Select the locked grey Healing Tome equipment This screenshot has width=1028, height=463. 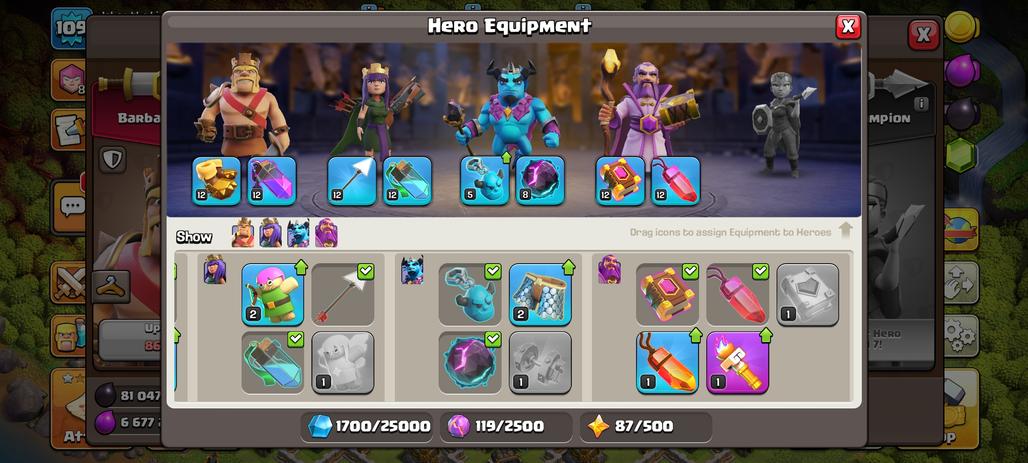point(808,294)
